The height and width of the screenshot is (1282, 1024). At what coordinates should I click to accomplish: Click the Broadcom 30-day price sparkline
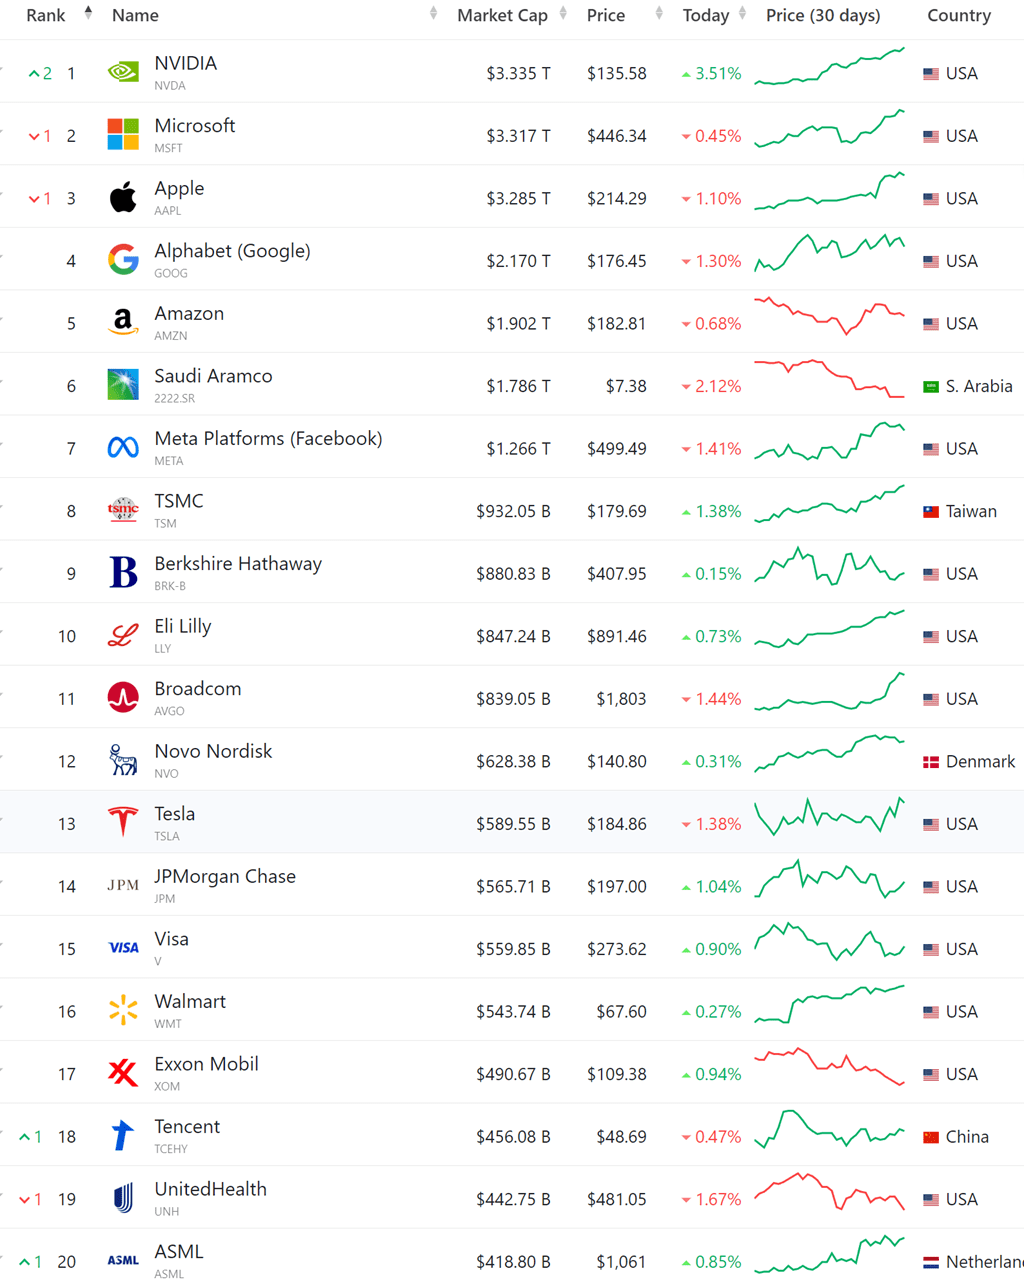click(x=829, y=693)
